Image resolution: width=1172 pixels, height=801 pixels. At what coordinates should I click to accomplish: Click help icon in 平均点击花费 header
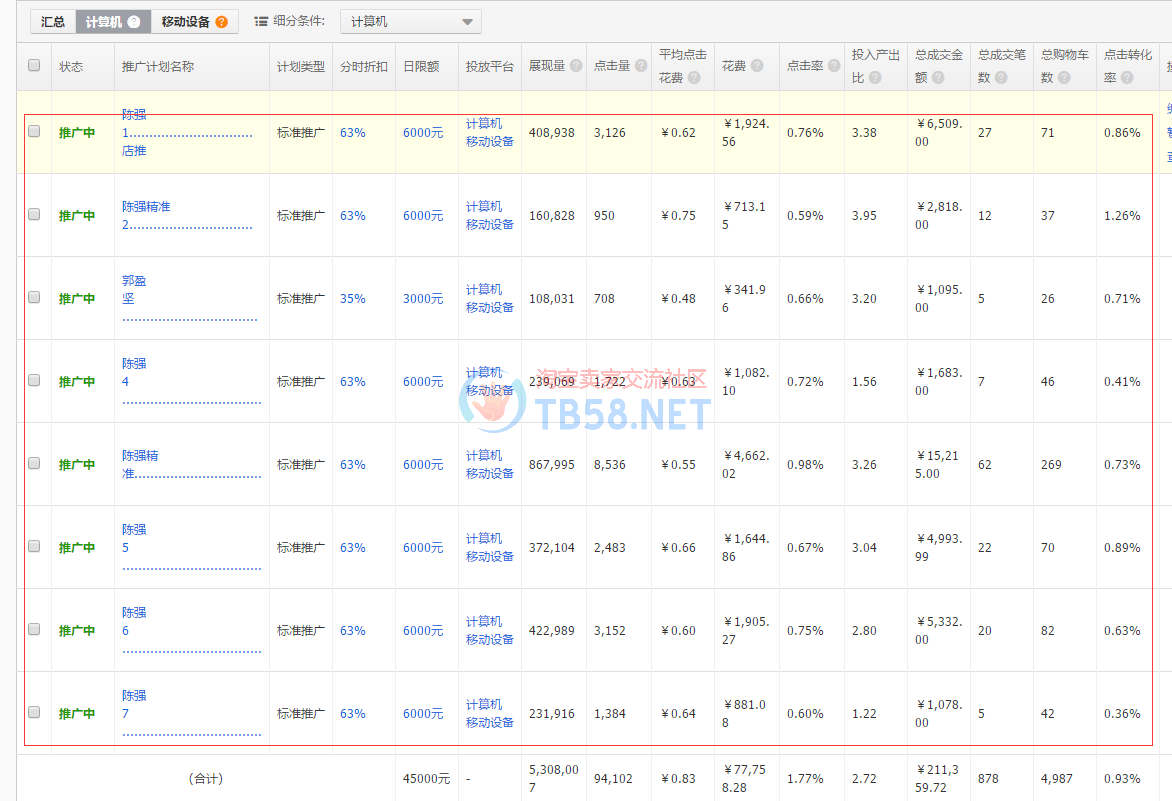click(694, 78)
